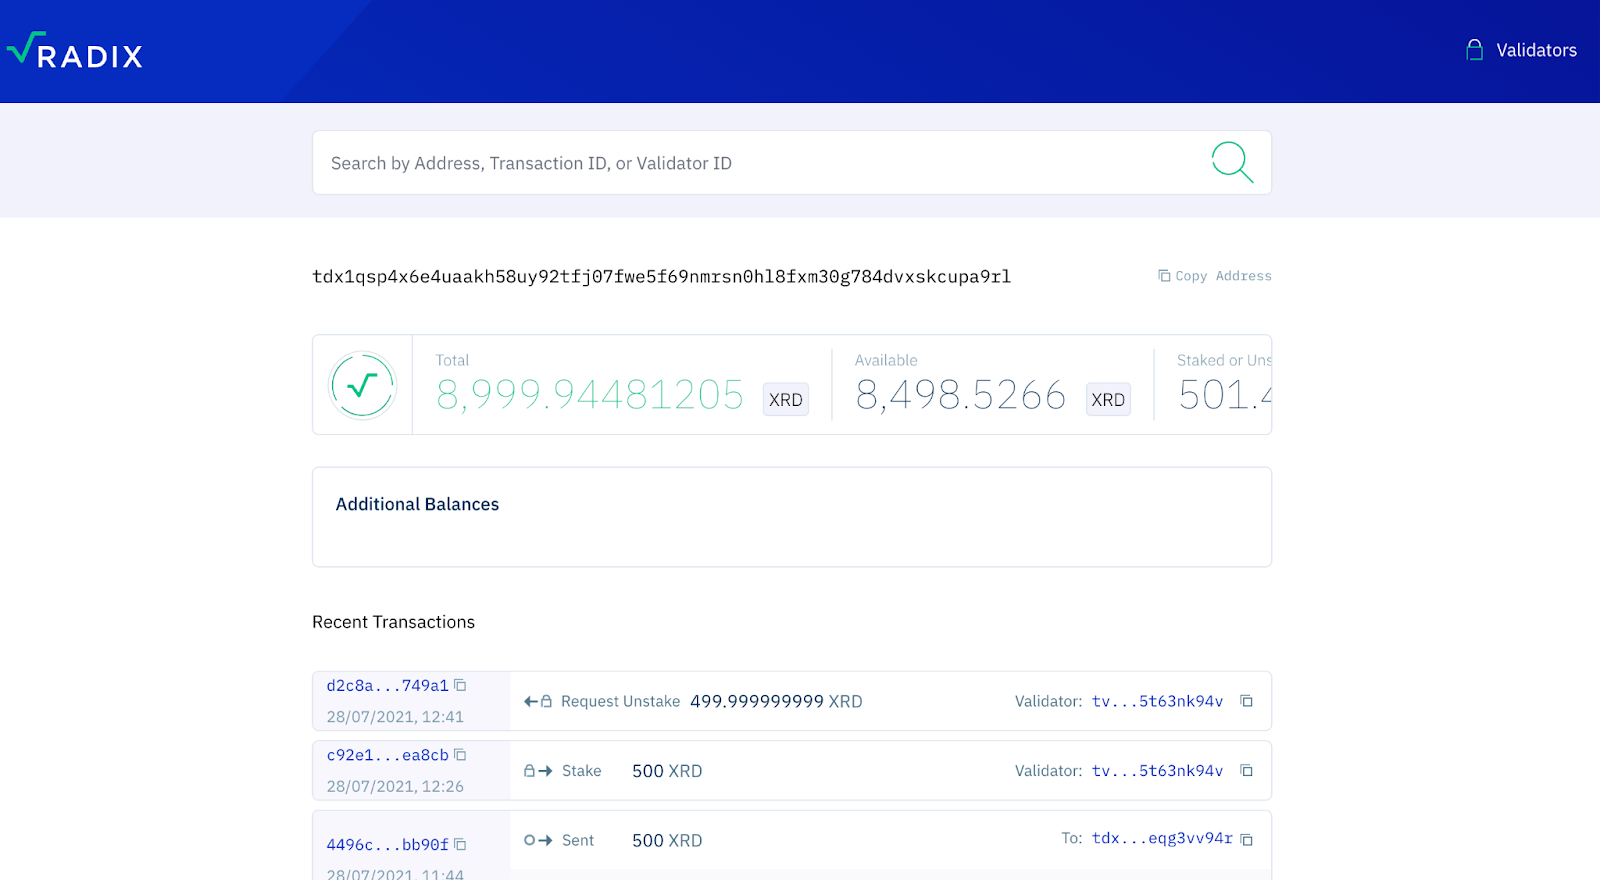Click the XRD token checkmark emblem
This screenshot has width=1600, height=880.
(x=362, y=385)
